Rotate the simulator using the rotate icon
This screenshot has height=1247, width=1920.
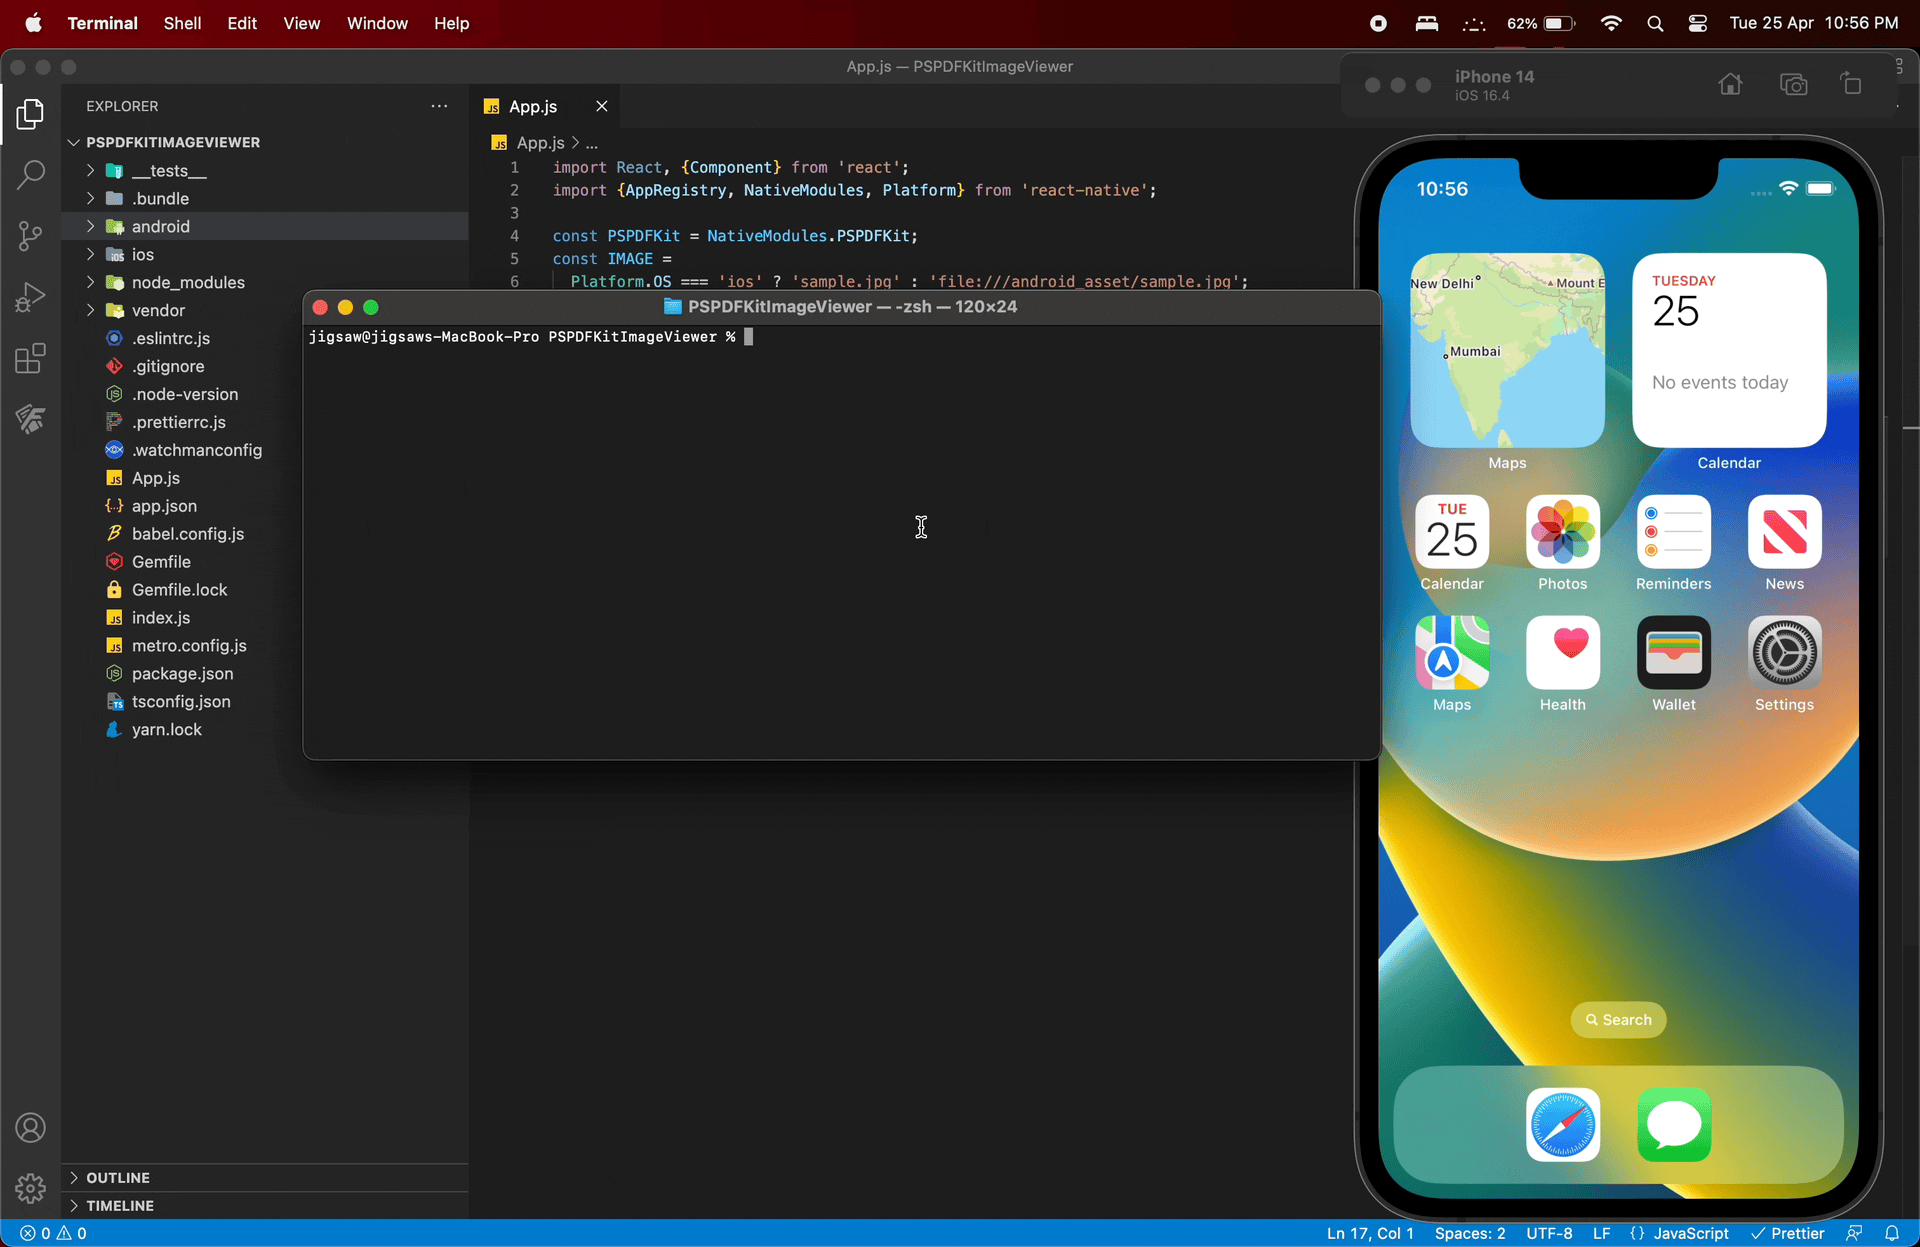click(1851, 84)
